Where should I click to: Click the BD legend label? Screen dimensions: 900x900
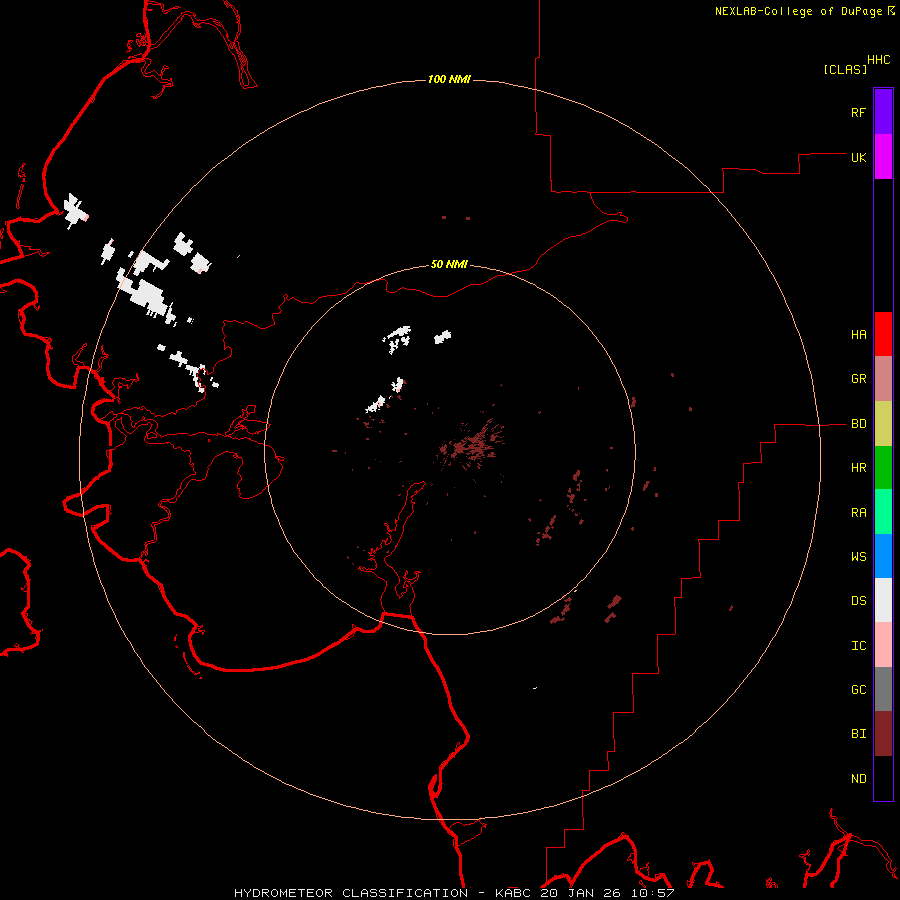(858, 424)
